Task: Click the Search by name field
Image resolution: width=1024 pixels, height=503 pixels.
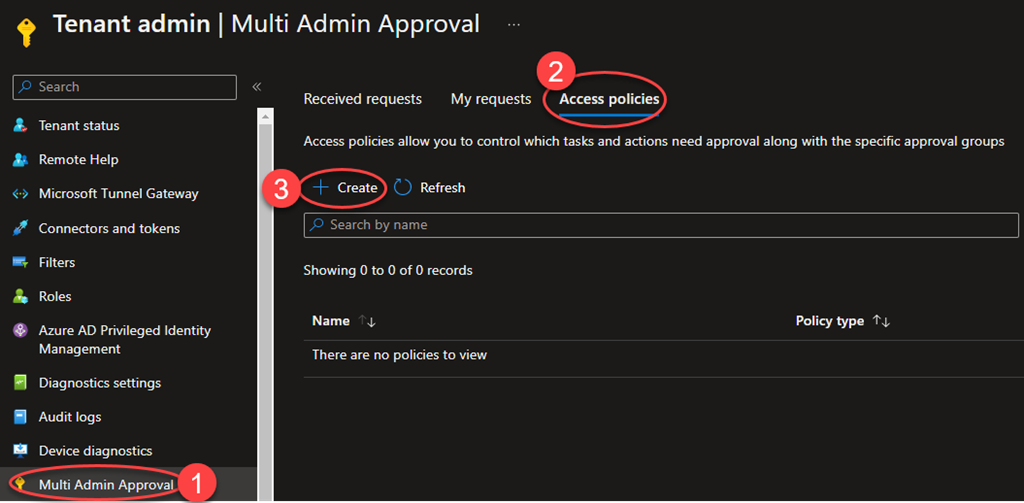Action: point(660,225)
